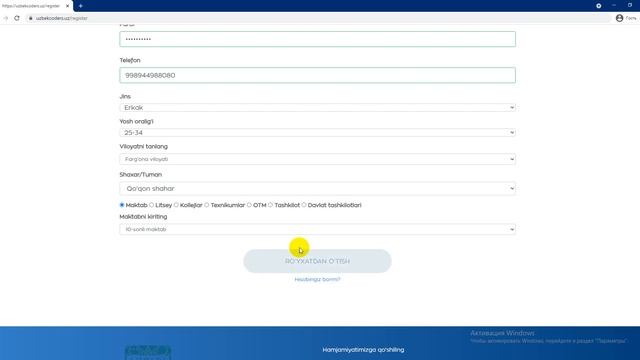This screenshot has width=640, height=360.
Task: Select the Litsey radio button
Action: tap(151, 205)
